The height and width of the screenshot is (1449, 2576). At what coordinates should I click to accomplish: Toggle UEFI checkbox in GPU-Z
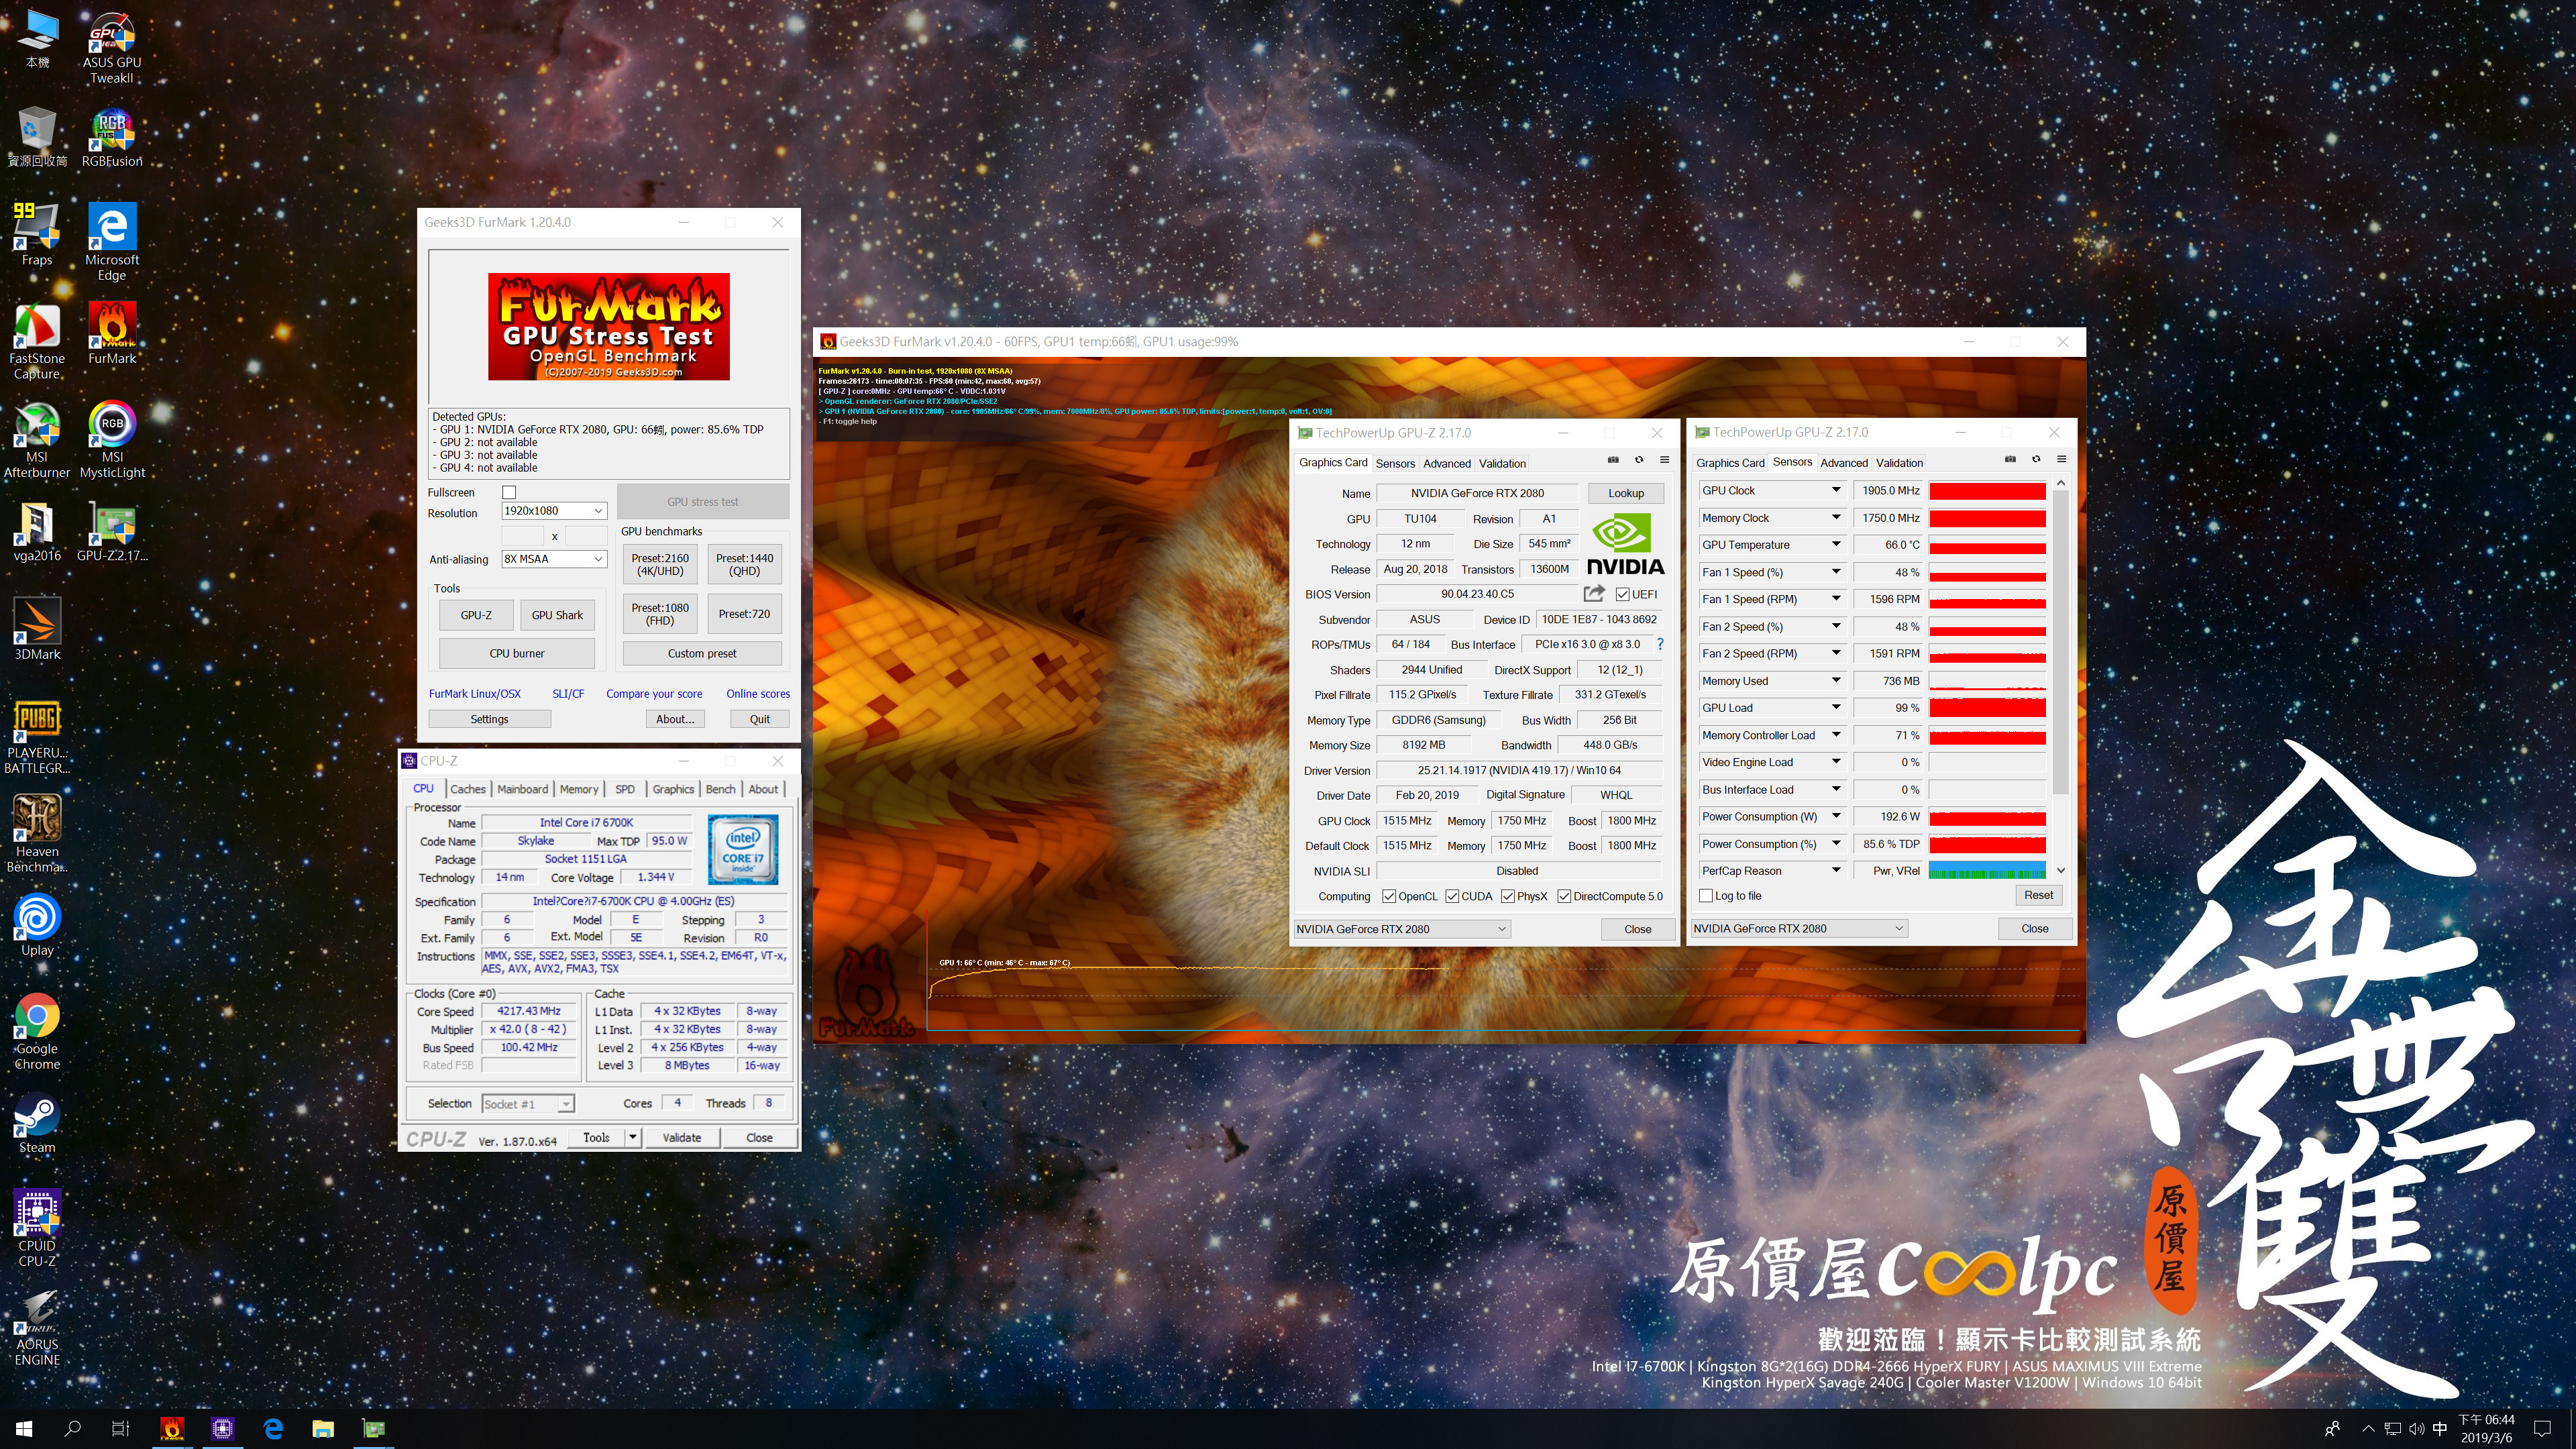coord(1622,594)
